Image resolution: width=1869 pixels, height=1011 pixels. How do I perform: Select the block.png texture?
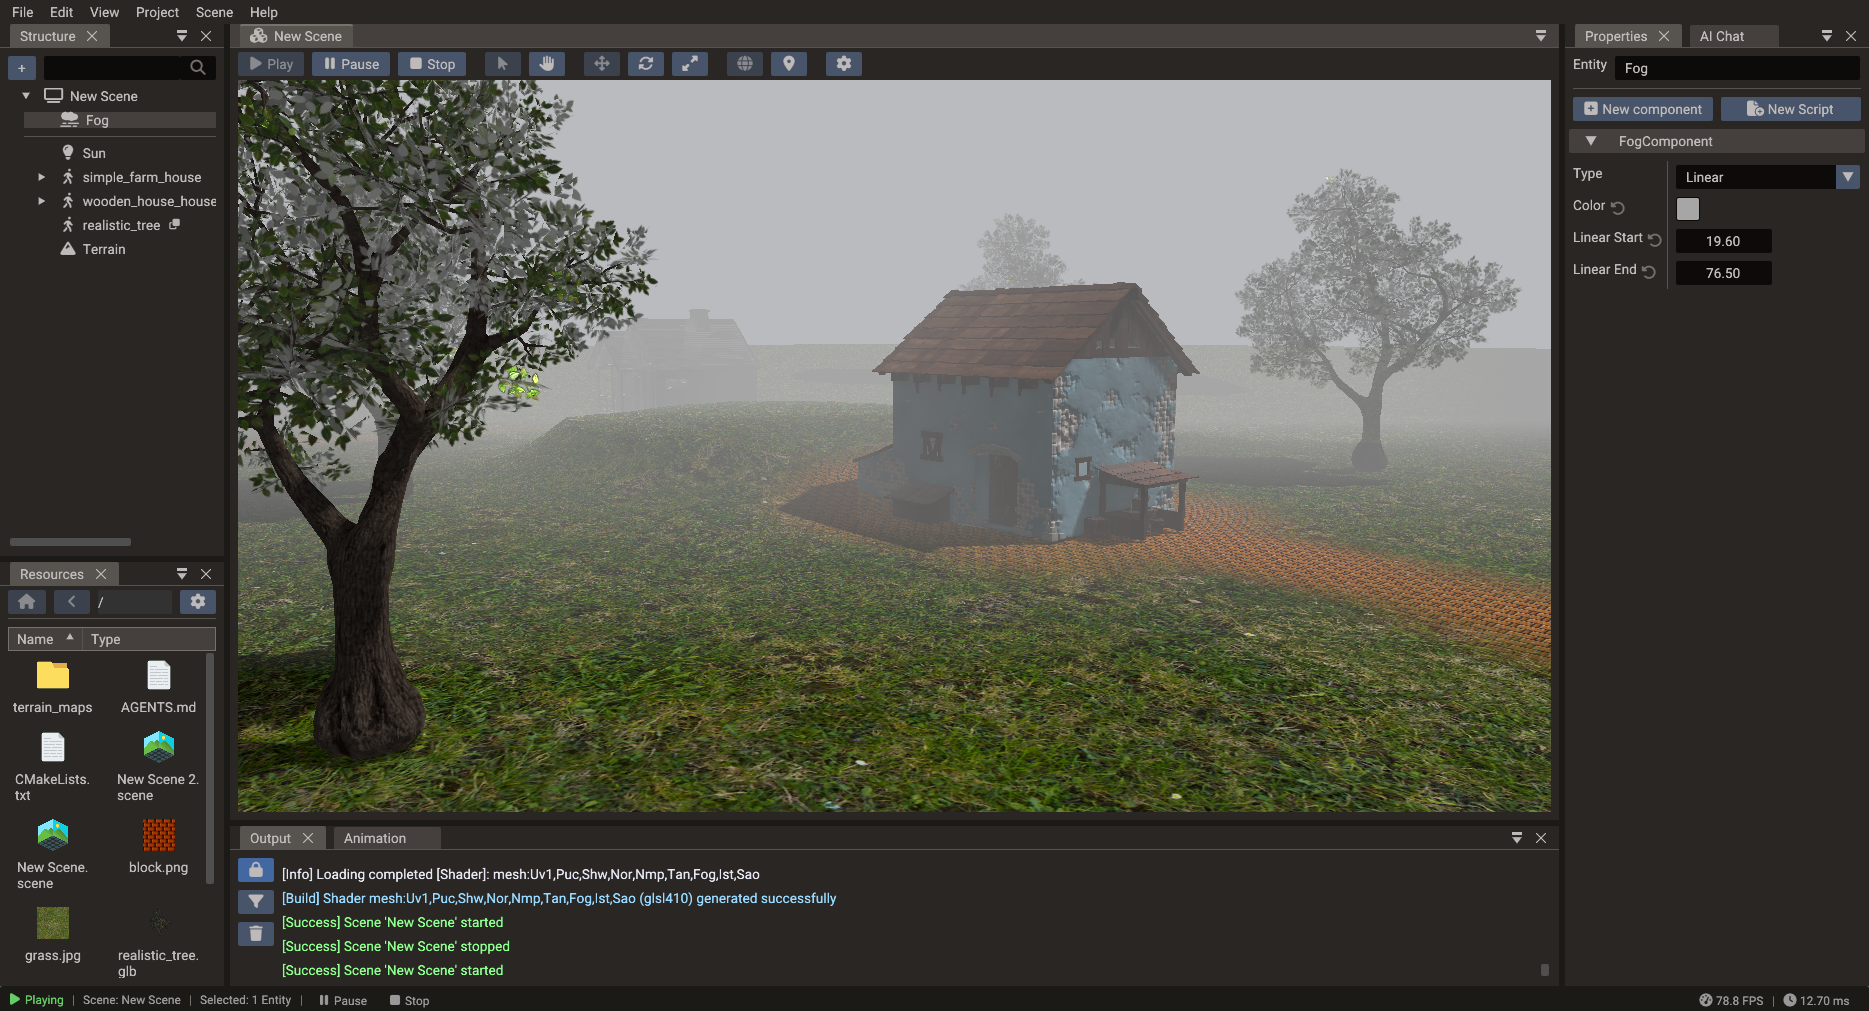[158, 847]
